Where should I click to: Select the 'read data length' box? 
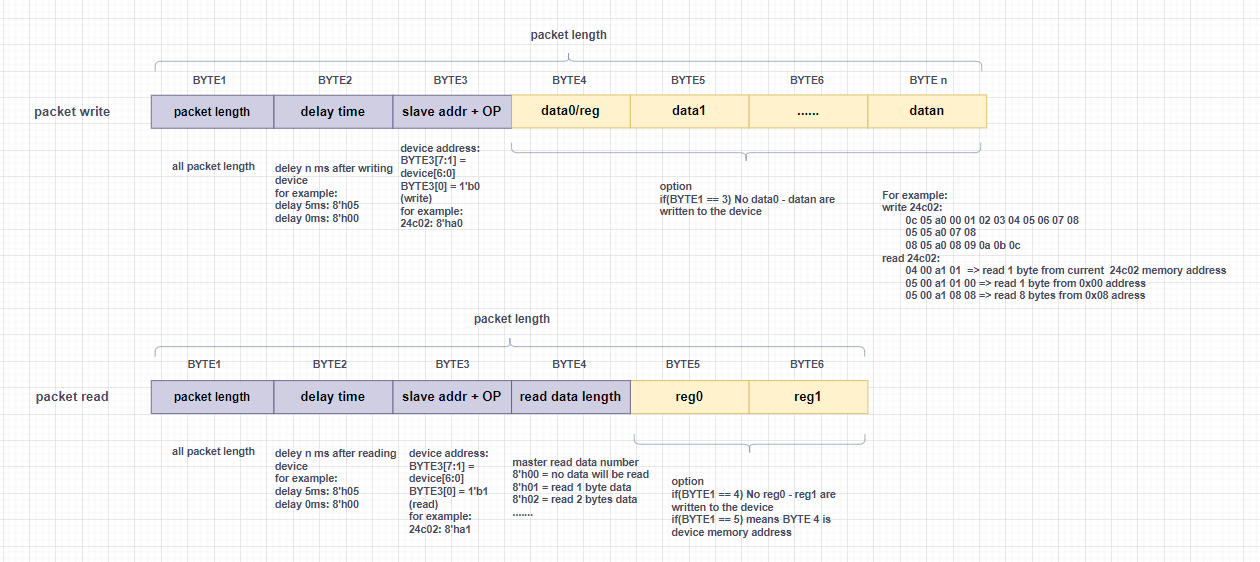point(571,397)
